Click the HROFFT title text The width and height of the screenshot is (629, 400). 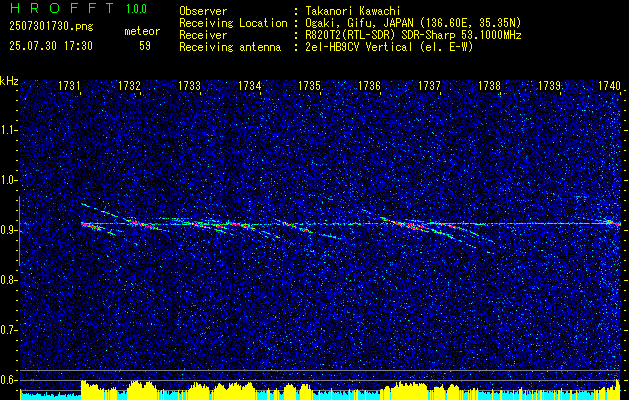point(62,8)
